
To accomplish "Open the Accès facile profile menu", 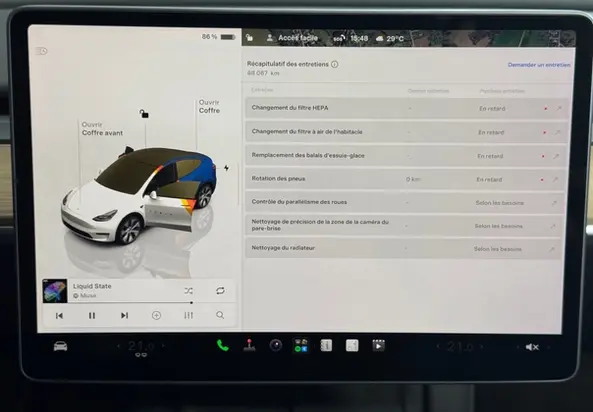I will coord(292,38).
